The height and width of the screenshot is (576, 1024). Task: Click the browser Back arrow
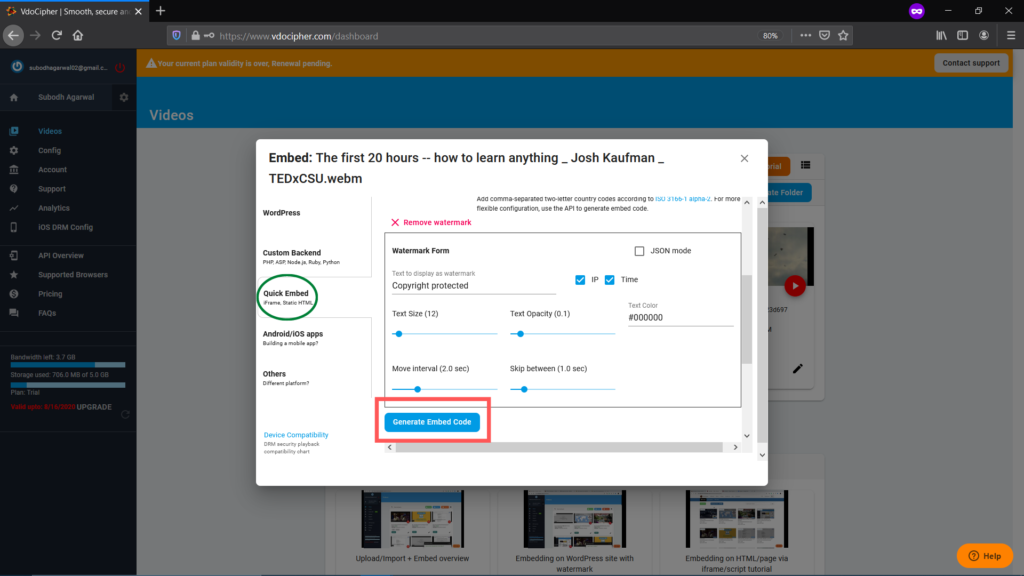pos(13,36)
